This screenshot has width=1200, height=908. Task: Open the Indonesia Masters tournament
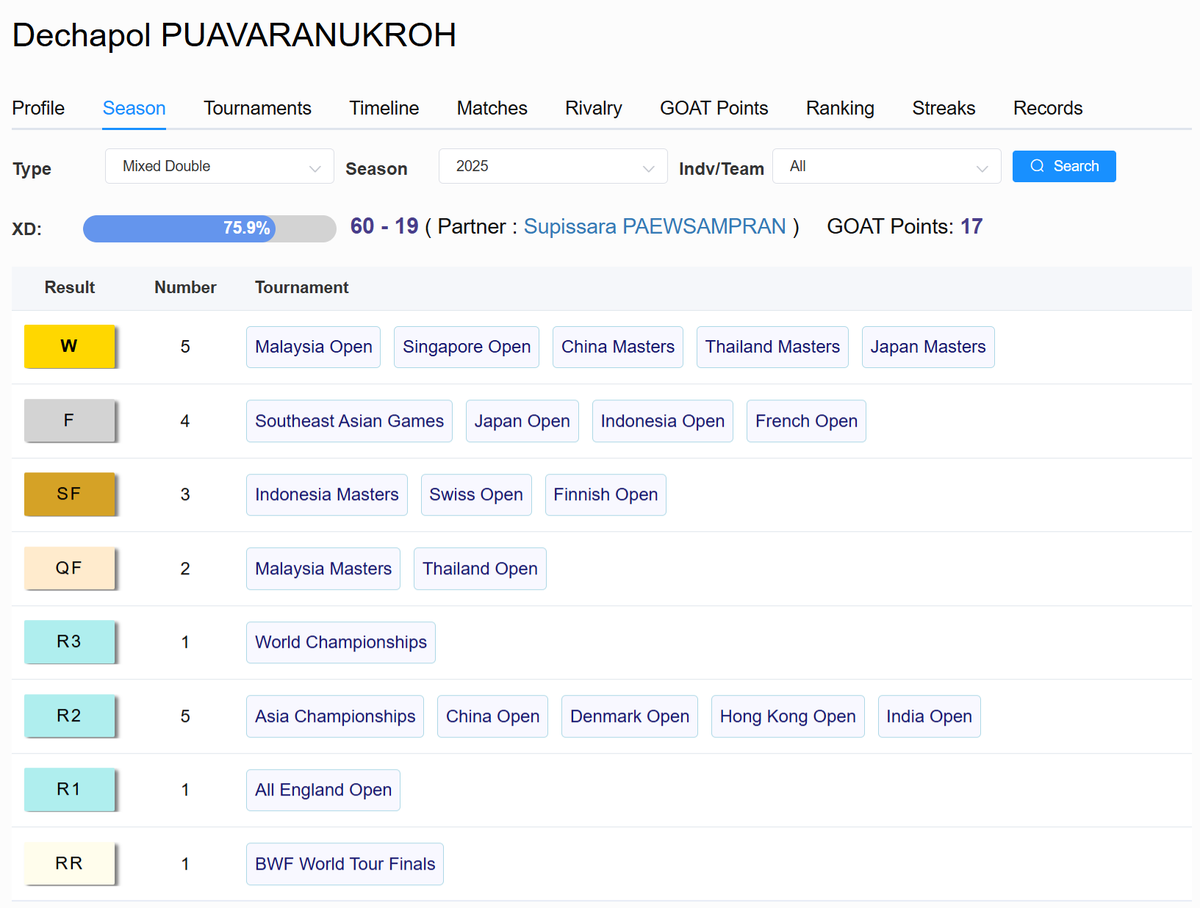point(327,494)
